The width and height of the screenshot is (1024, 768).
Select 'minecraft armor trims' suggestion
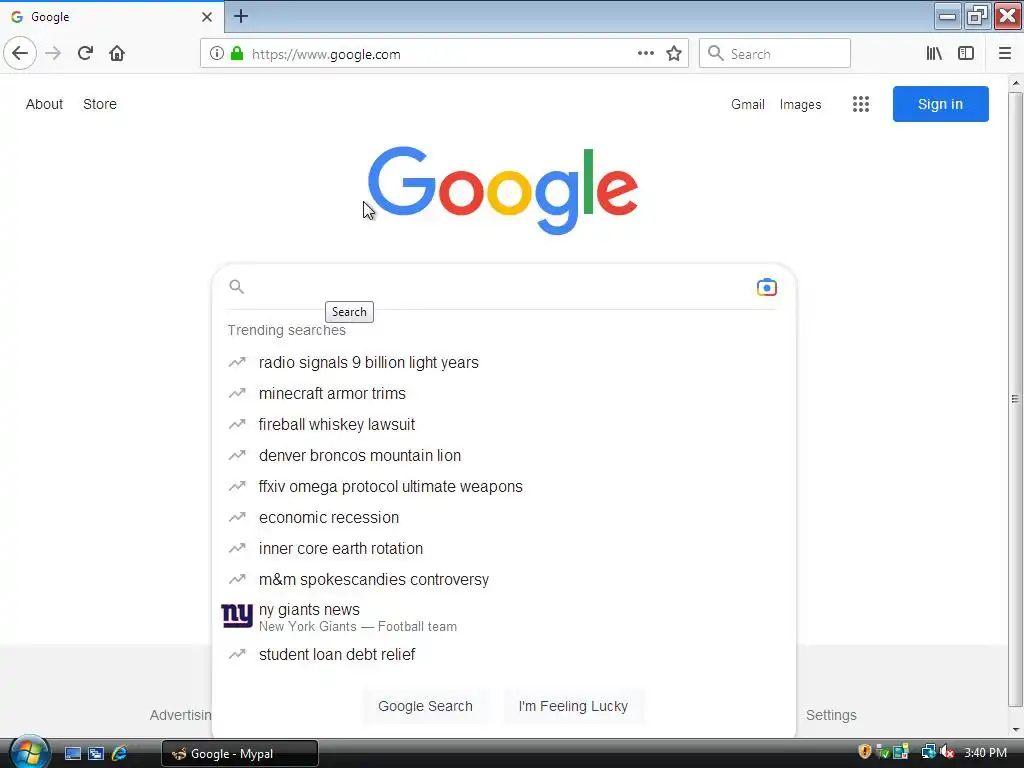pos(503,393)
